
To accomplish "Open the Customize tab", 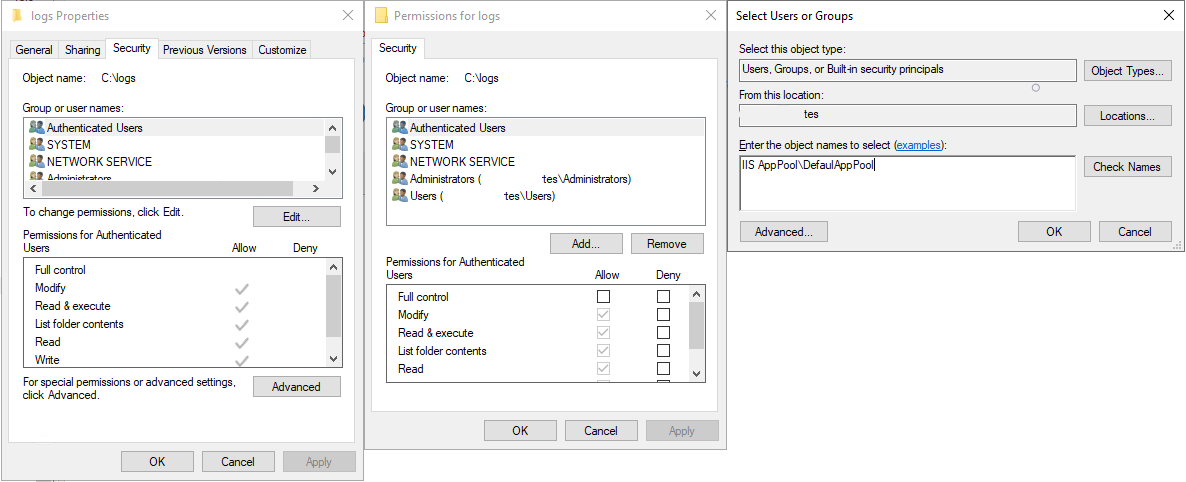I will tap(282, 50).
